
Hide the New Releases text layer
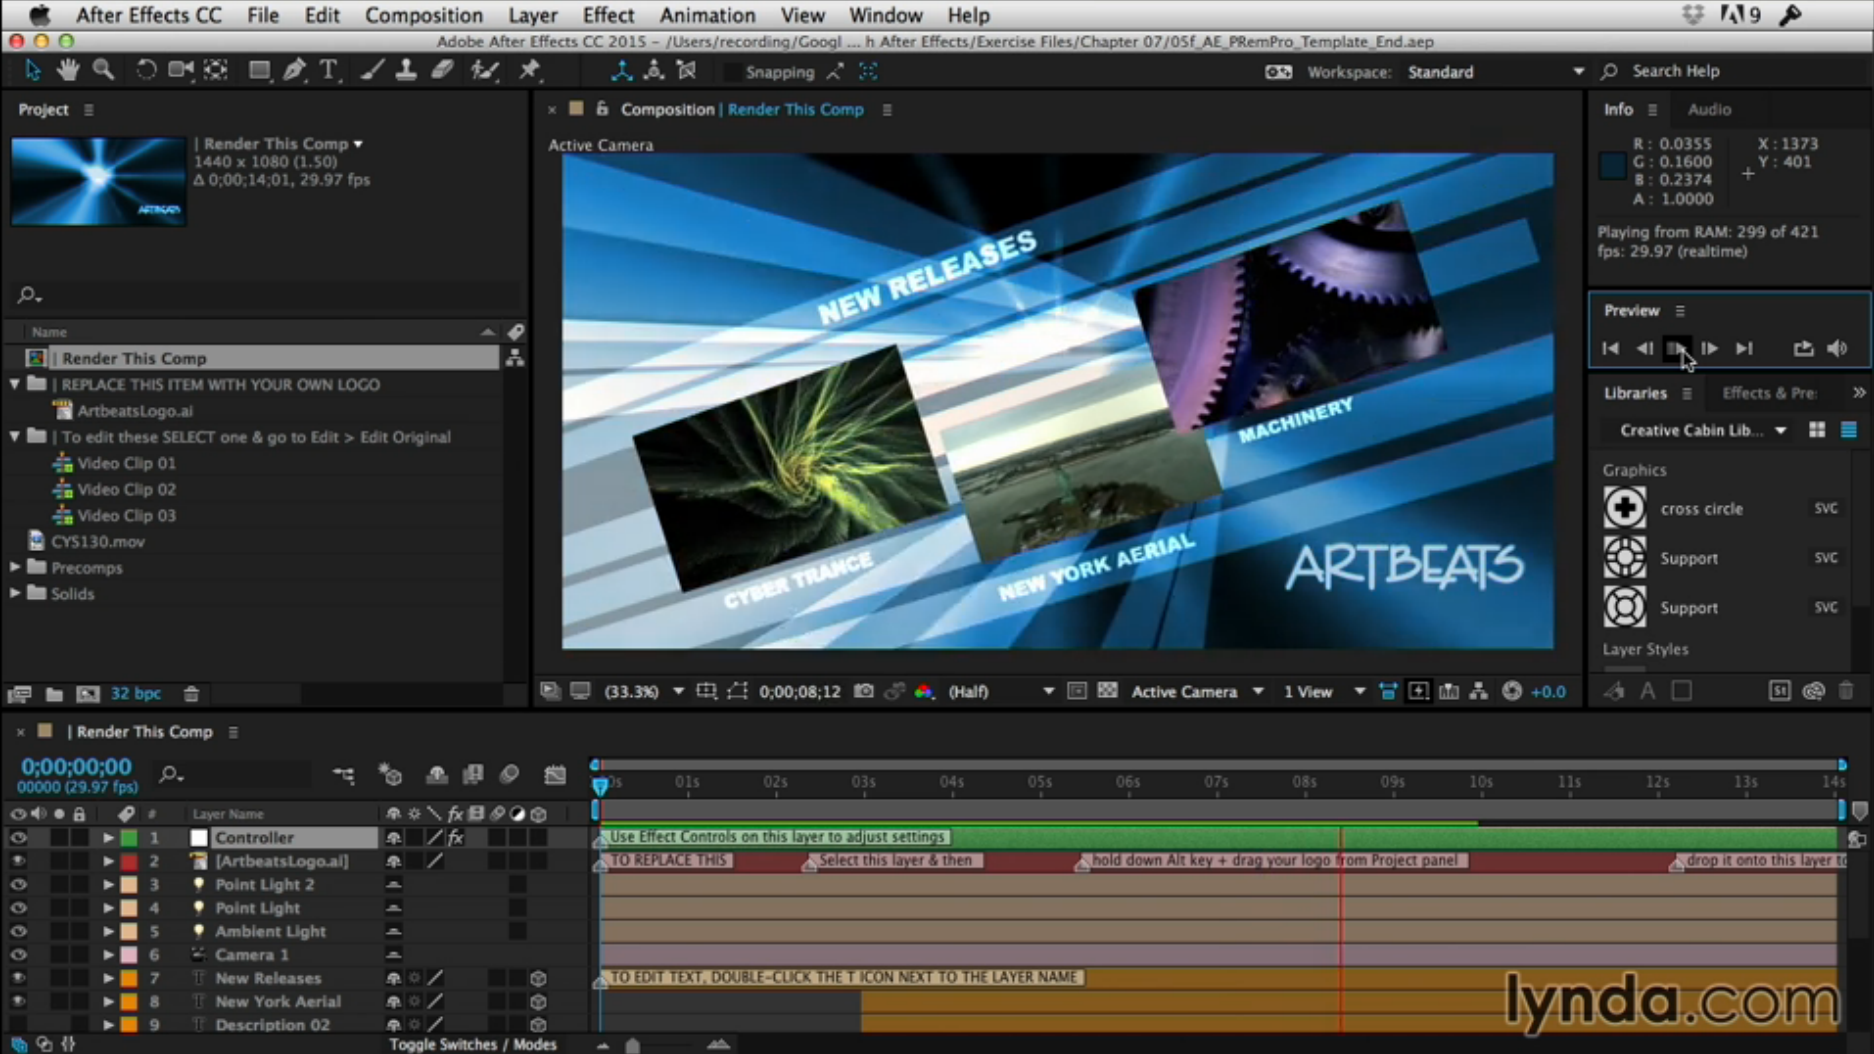coord(18,978)
